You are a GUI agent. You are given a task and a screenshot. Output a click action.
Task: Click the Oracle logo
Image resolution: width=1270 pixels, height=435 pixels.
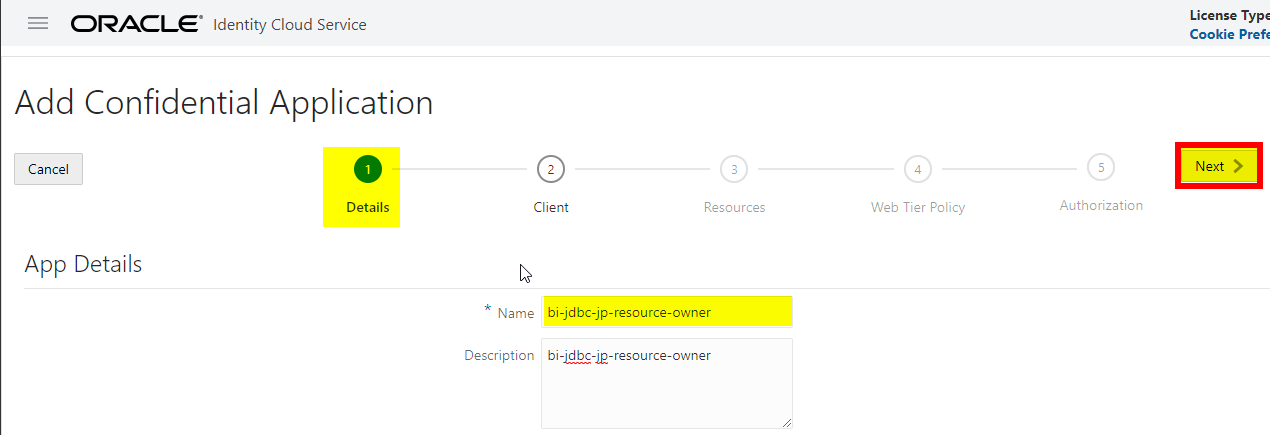[137, 24]
